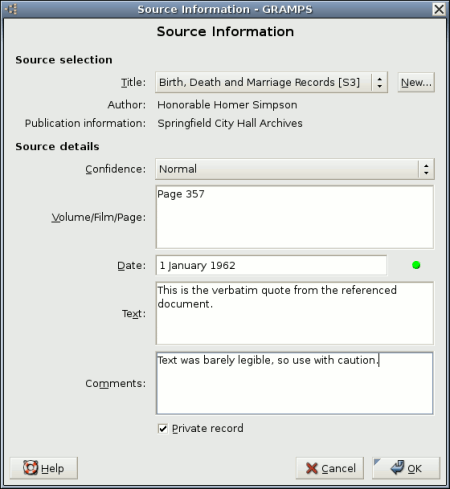Click into the Volume/Film/Page text area

pos(295,217)
